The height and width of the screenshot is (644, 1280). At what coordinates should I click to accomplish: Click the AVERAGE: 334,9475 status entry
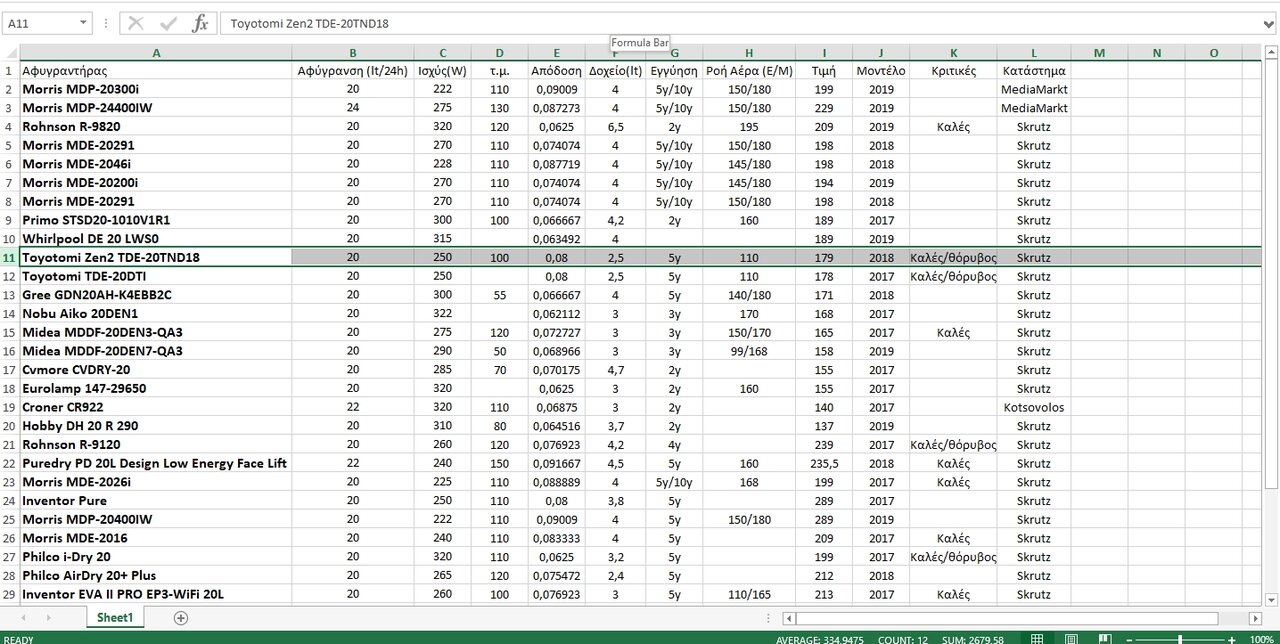tap(819, 638)
